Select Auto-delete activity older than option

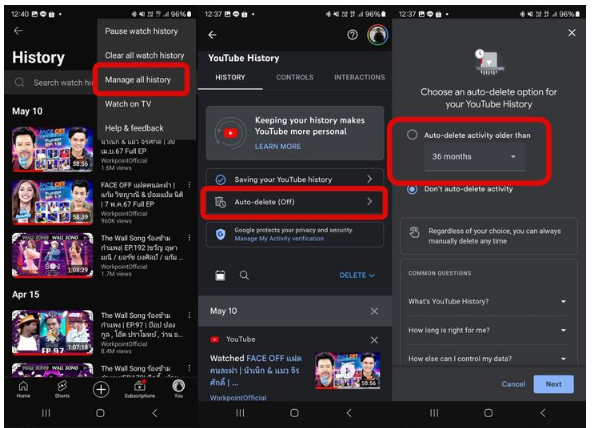pyautogui.click(x=412, y=135)
